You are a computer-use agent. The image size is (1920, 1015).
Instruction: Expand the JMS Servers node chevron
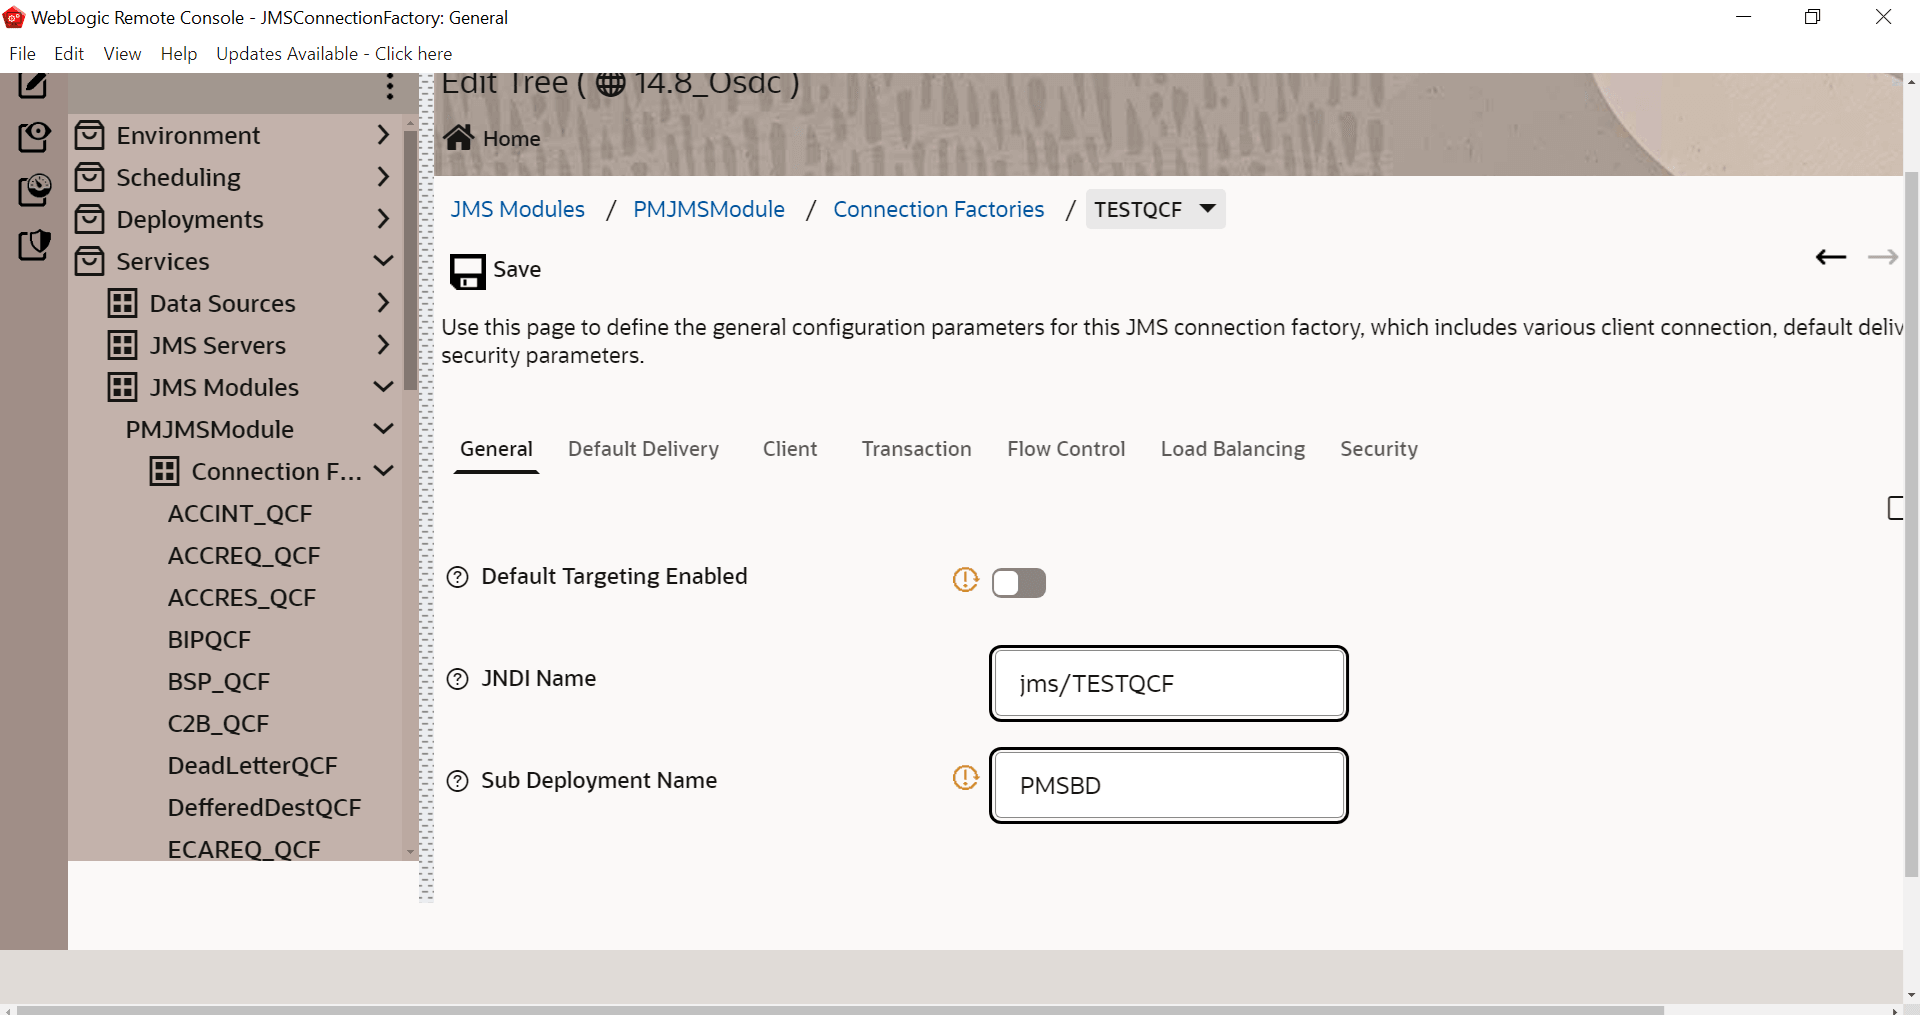click(383, 344)
